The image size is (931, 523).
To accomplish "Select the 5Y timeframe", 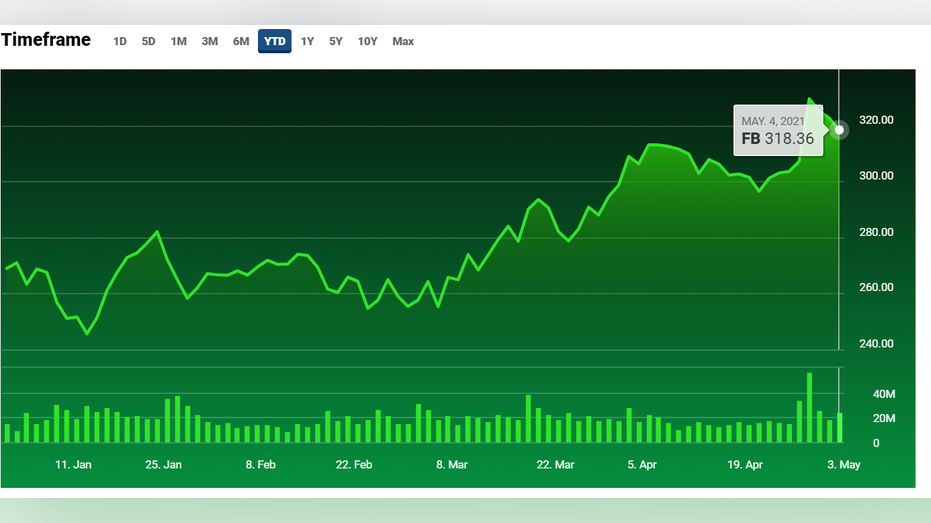I will 336,42.
